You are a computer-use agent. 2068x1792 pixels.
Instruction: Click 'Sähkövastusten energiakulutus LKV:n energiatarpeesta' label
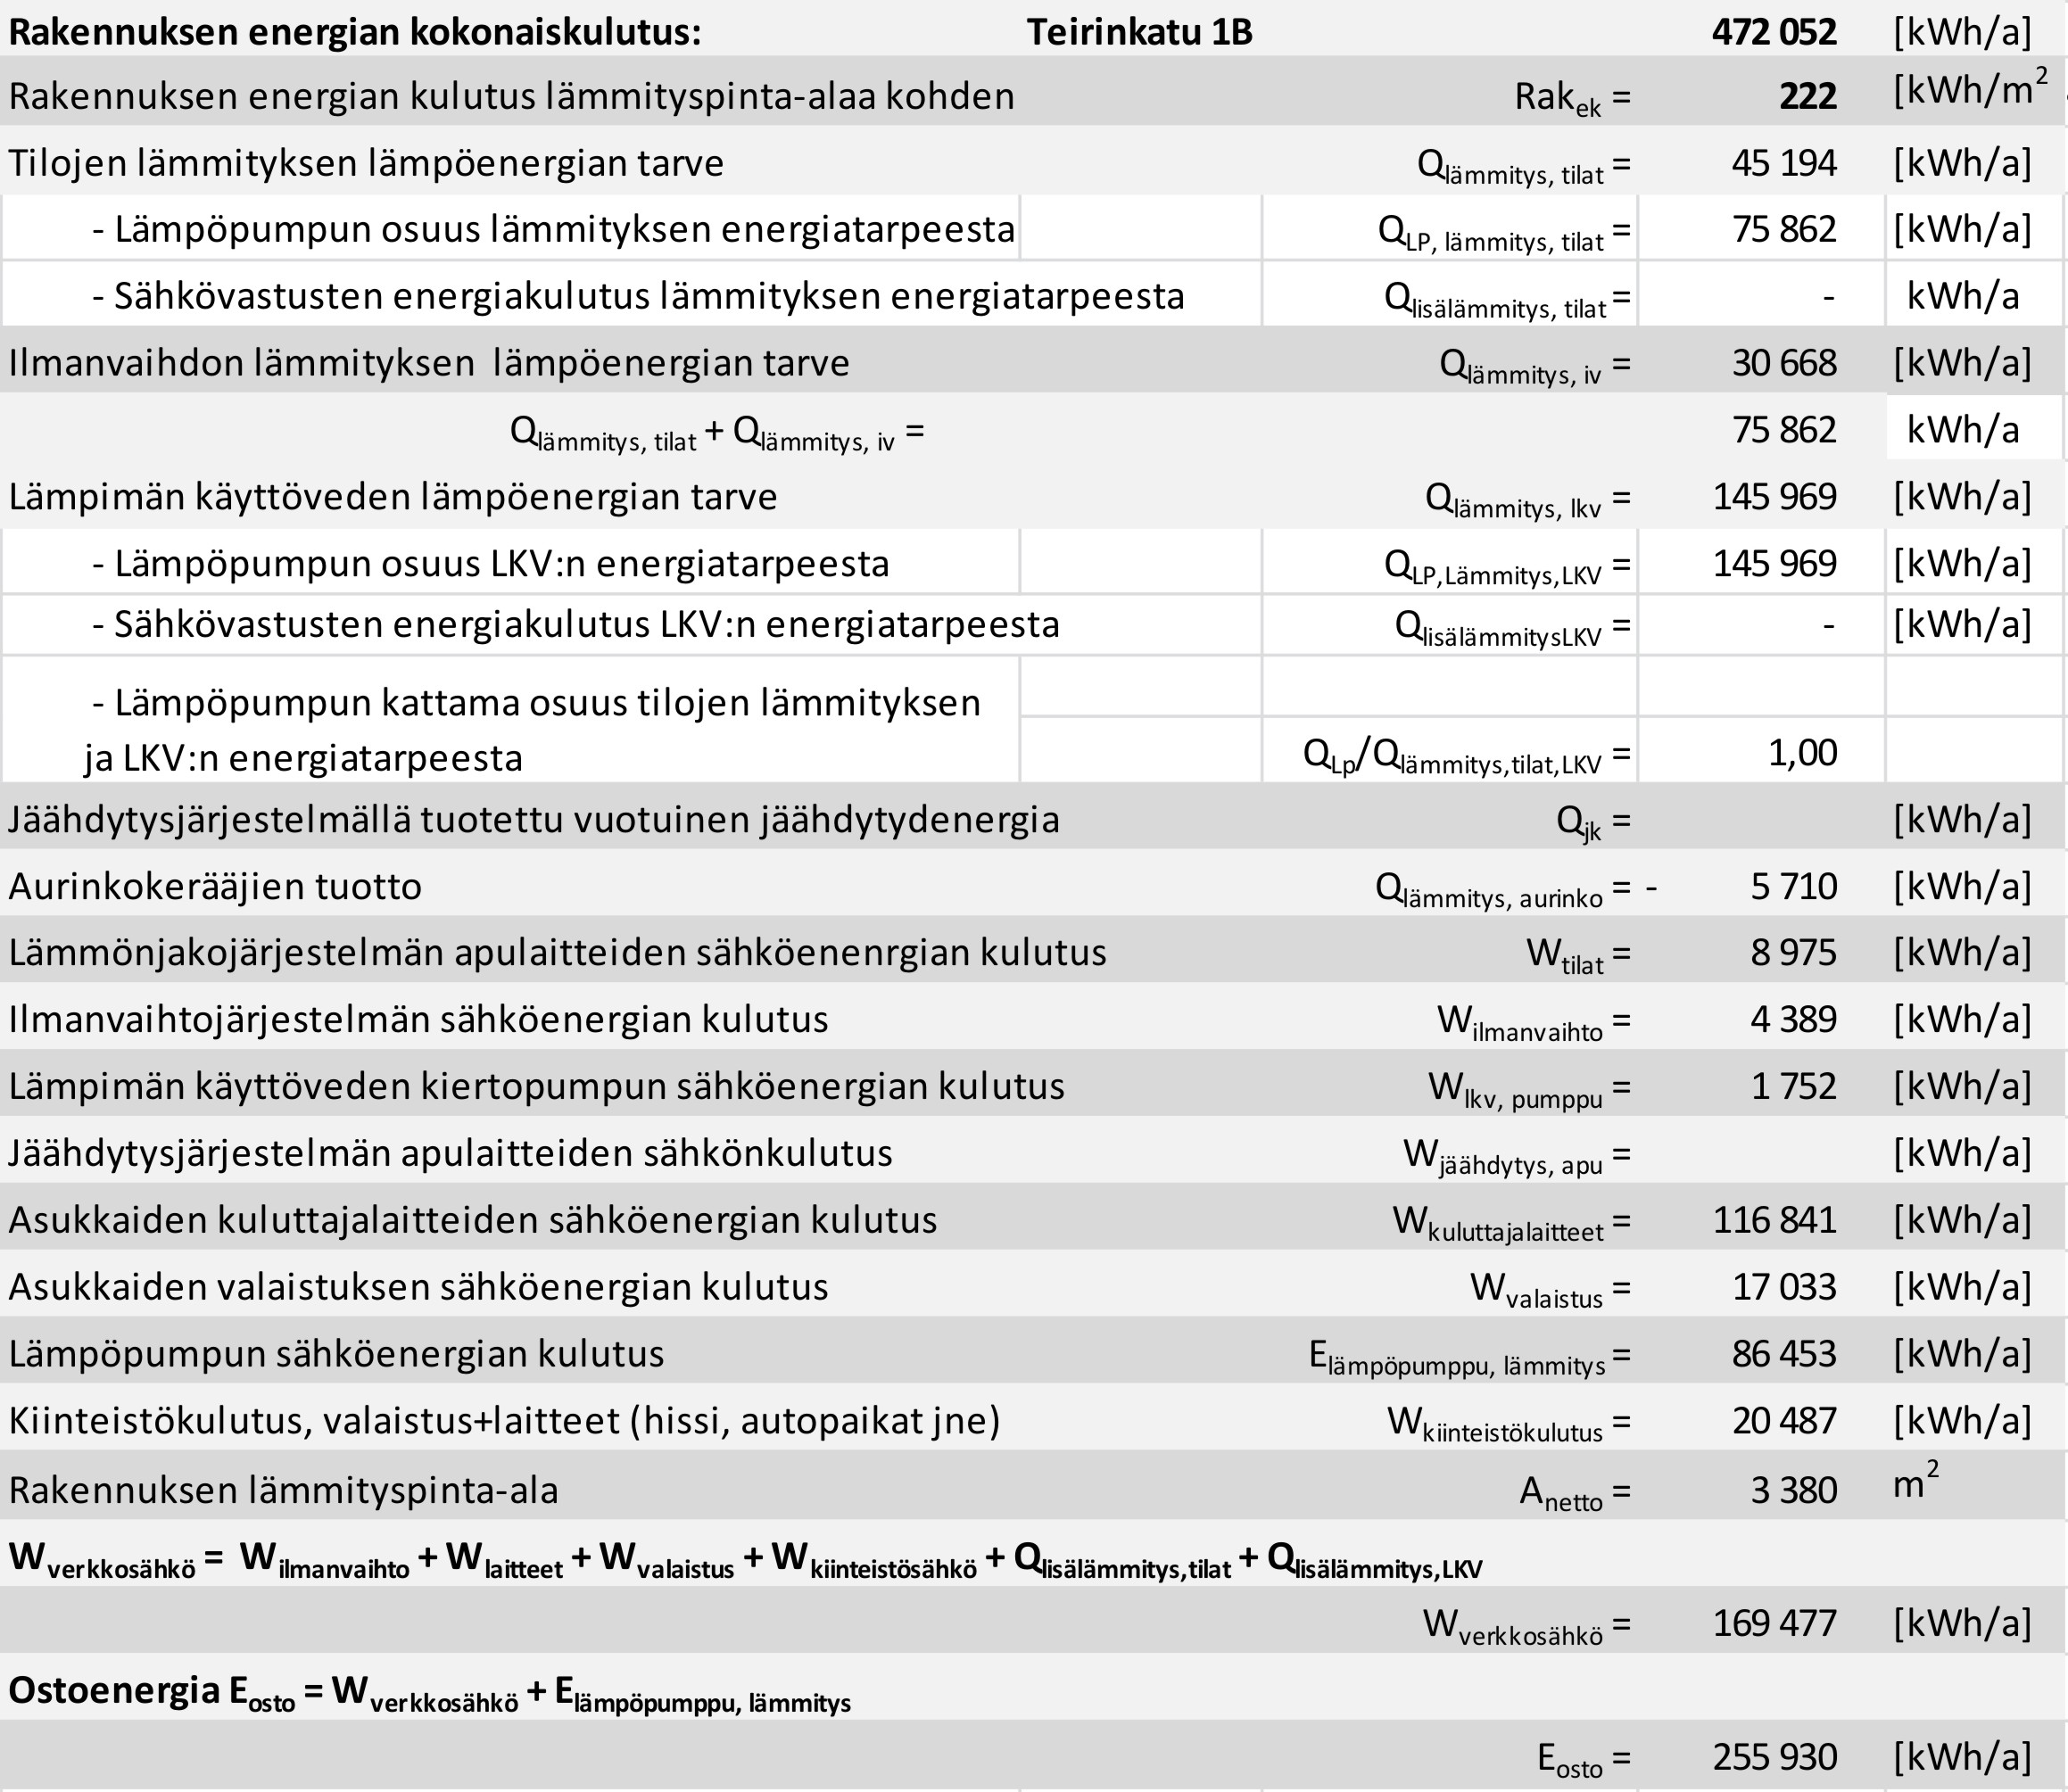tap(576, 624)
